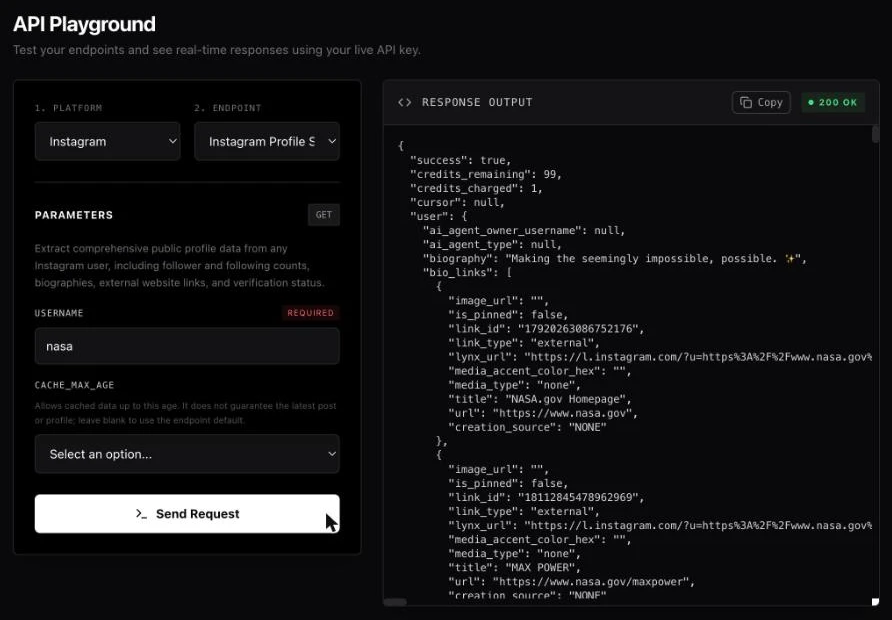
Task: Click the "ai_agent_owner_username": null line
Action: [524, 230]
